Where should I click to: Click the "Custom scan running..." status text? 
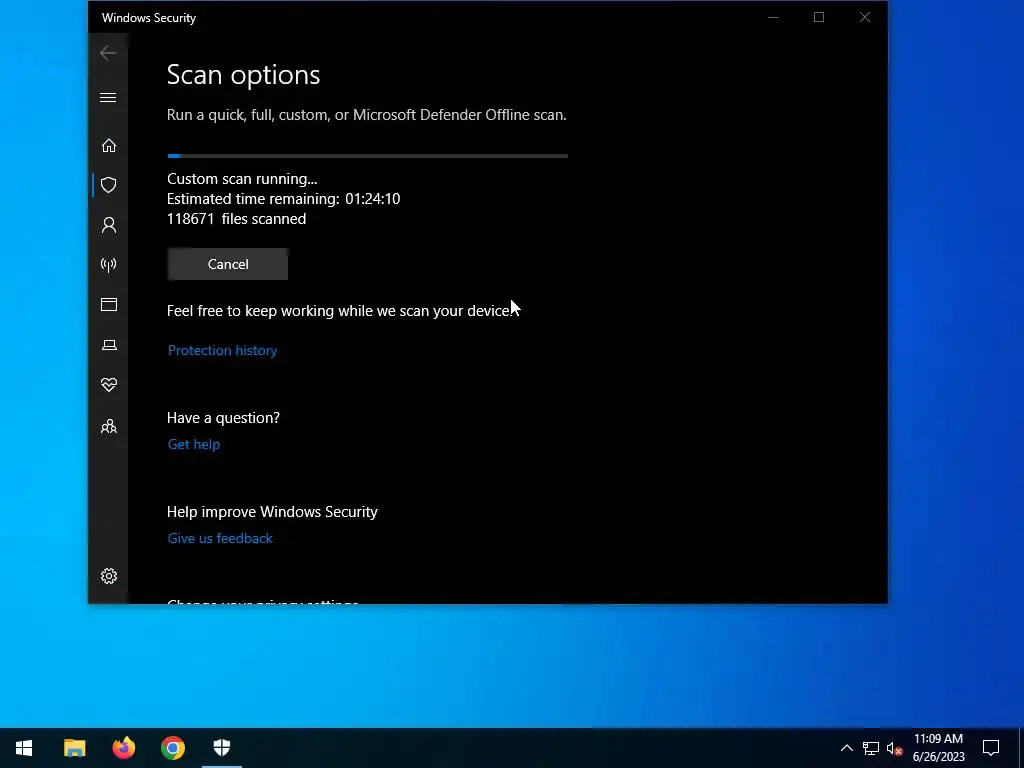tap(242, 178)
